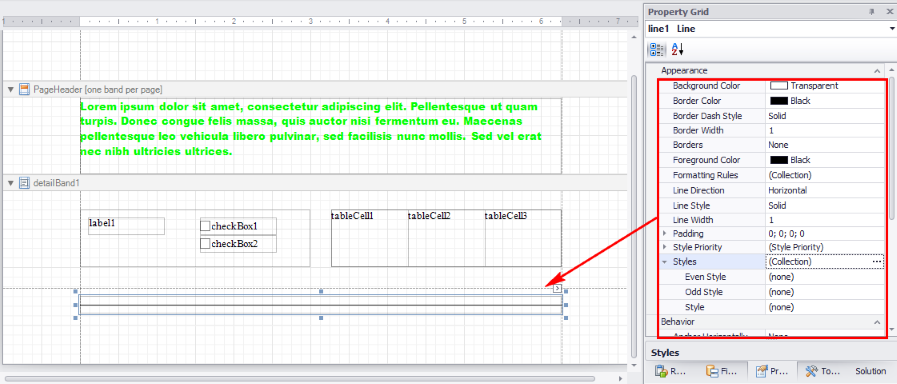Image resolution: width=897 pixels, height=384 pixels.
Task: Select tableCell2 in the table
Action: click(x=447, y=237)
